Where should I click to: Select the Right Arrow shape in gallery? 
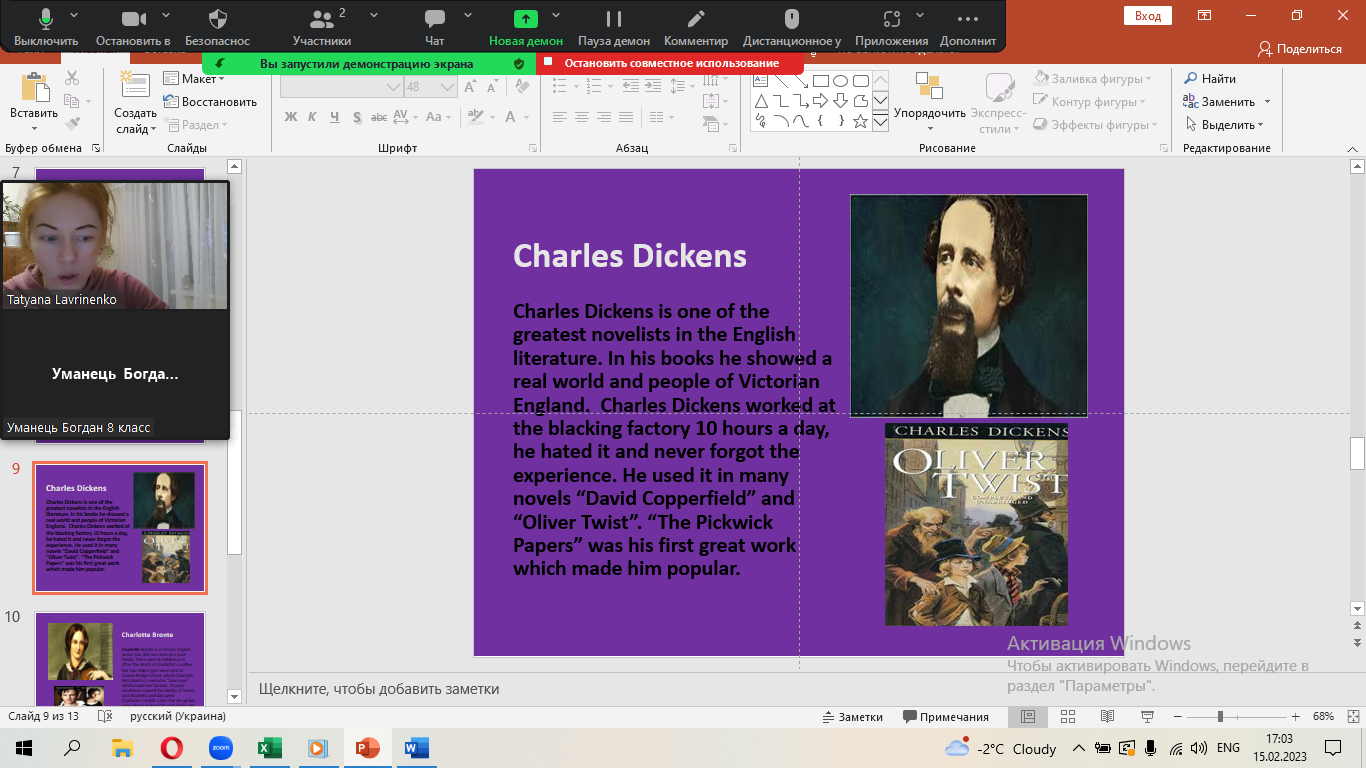820,101
